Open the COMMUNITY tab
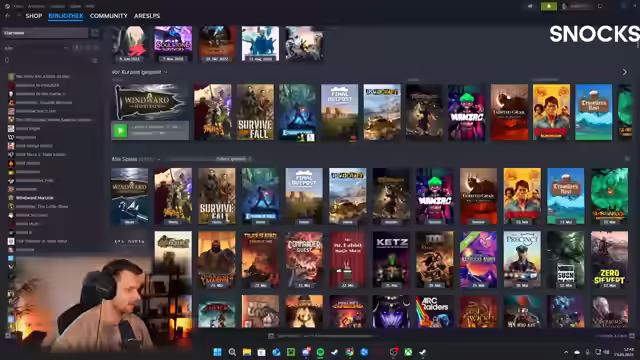 pos(109,16)
